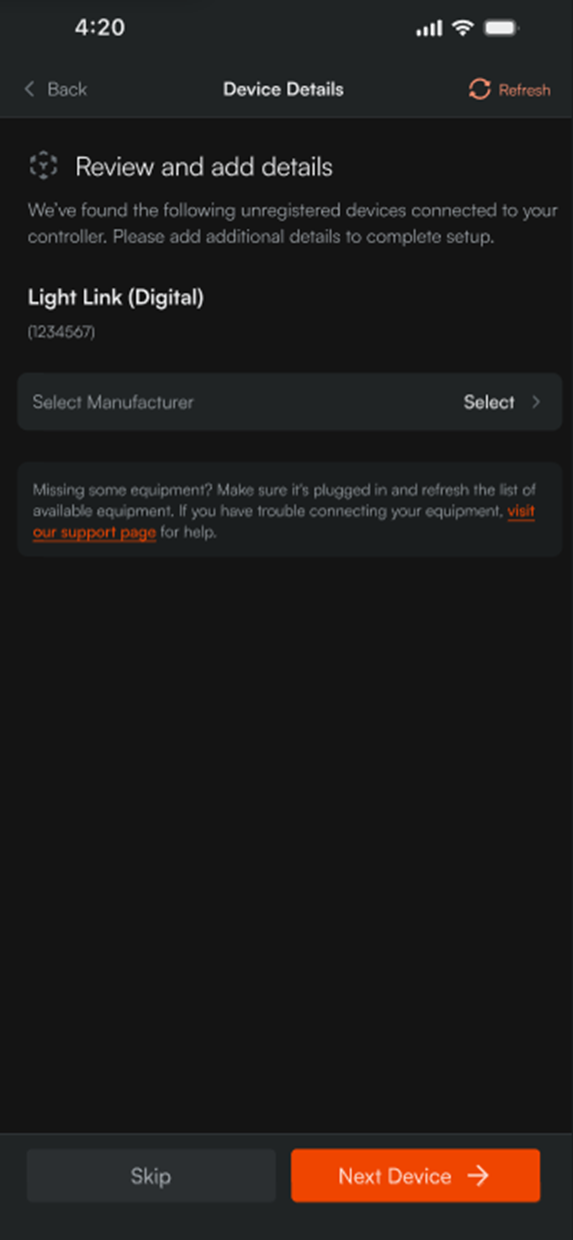Open the visit our support page link
573x1240 pixels.
[284, 521]
